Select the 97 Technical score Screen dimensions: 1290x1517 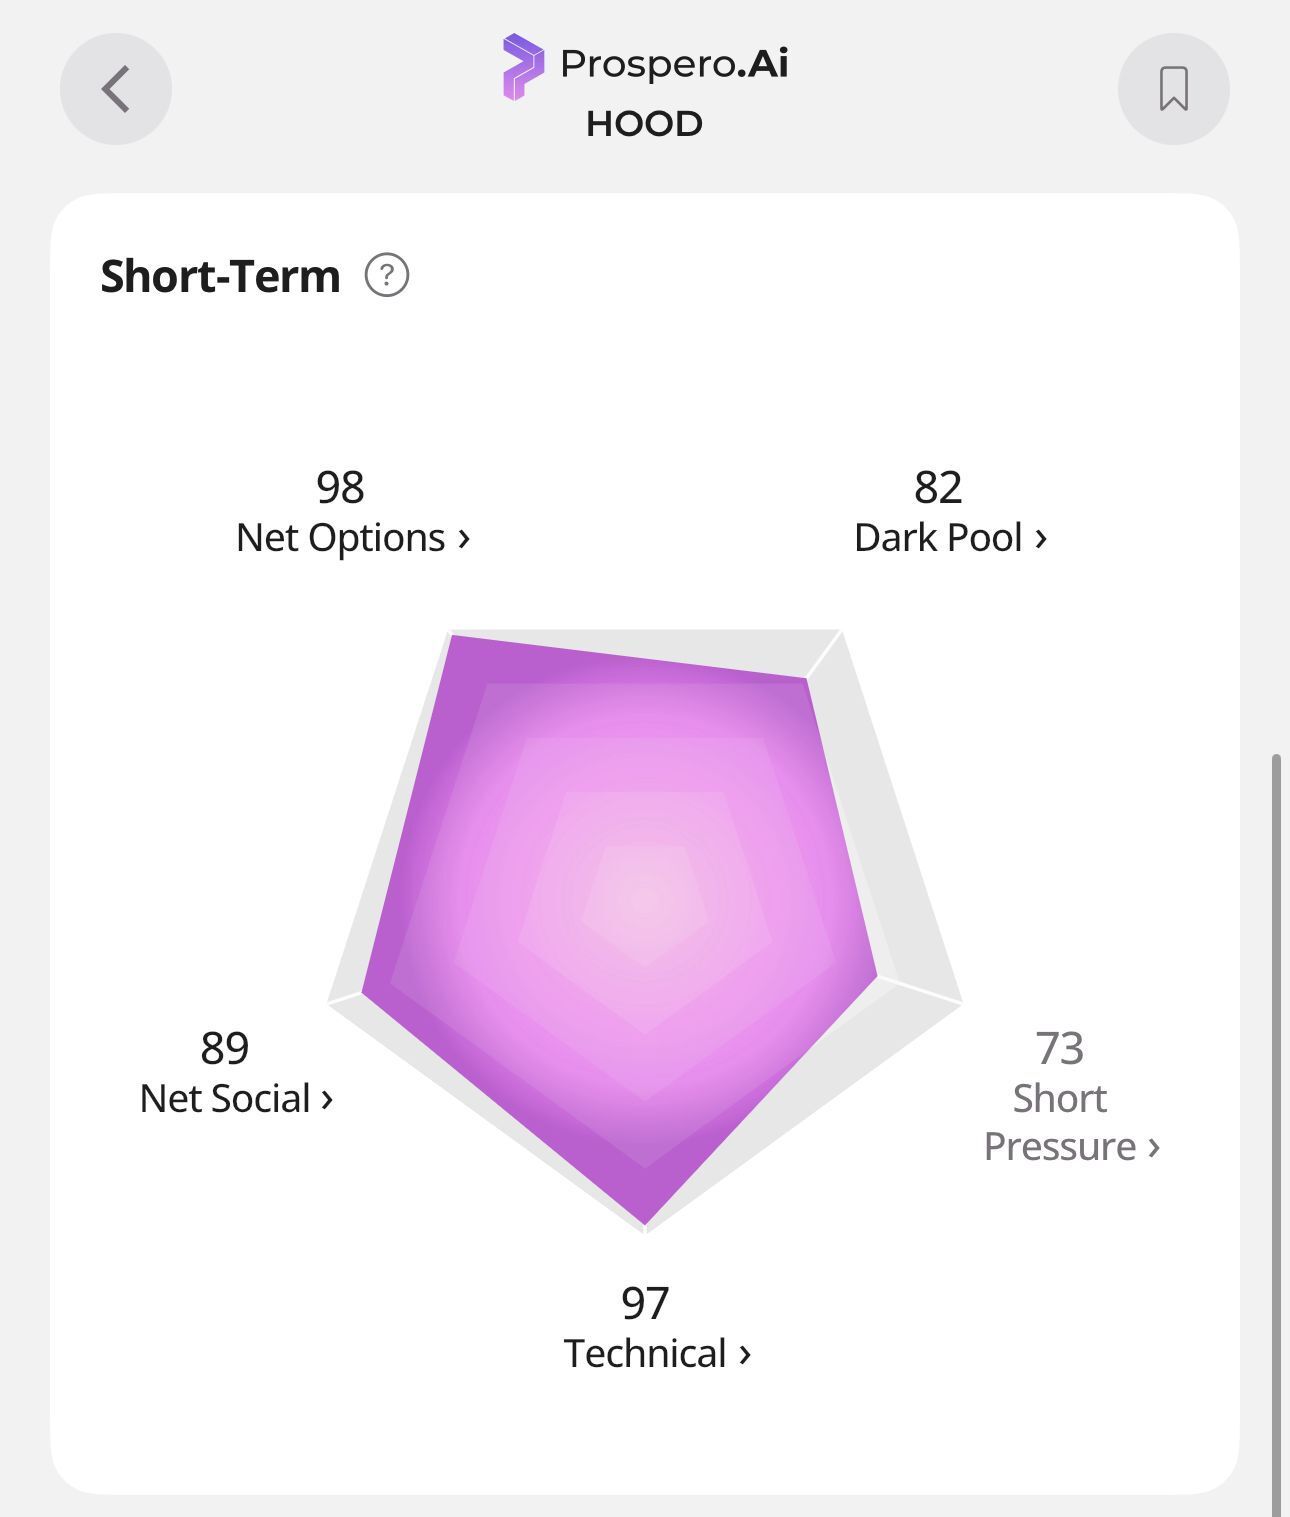pos(645,1304)
